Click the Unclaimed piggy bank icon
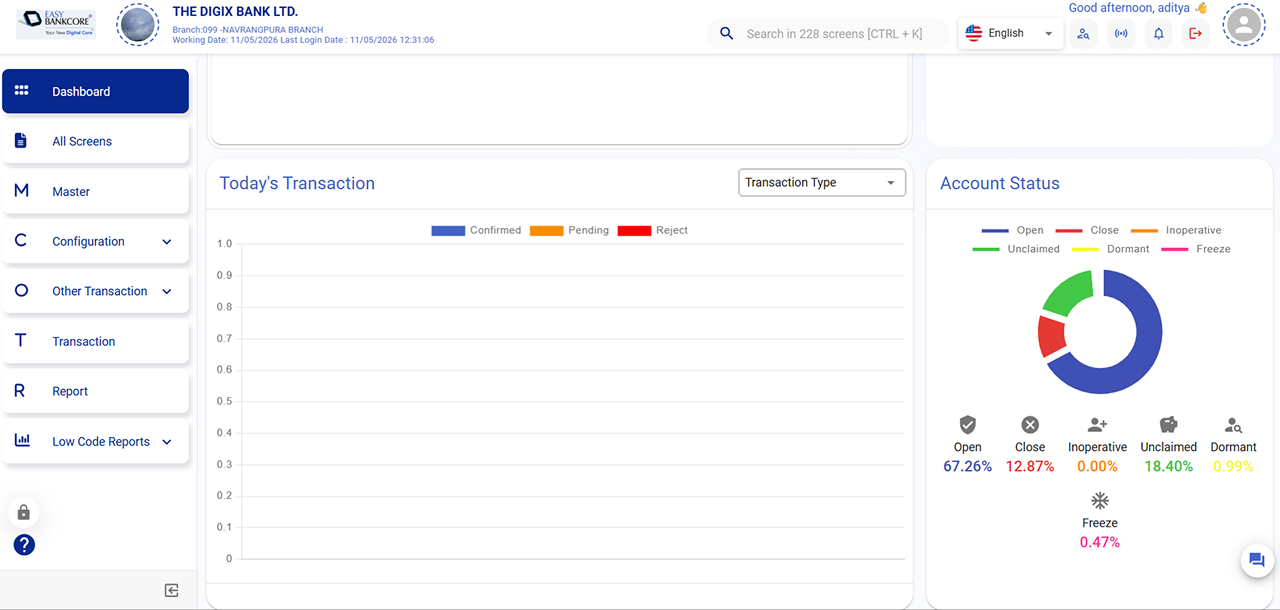Screen dimensions: 1280x610 click(1168, 424)
